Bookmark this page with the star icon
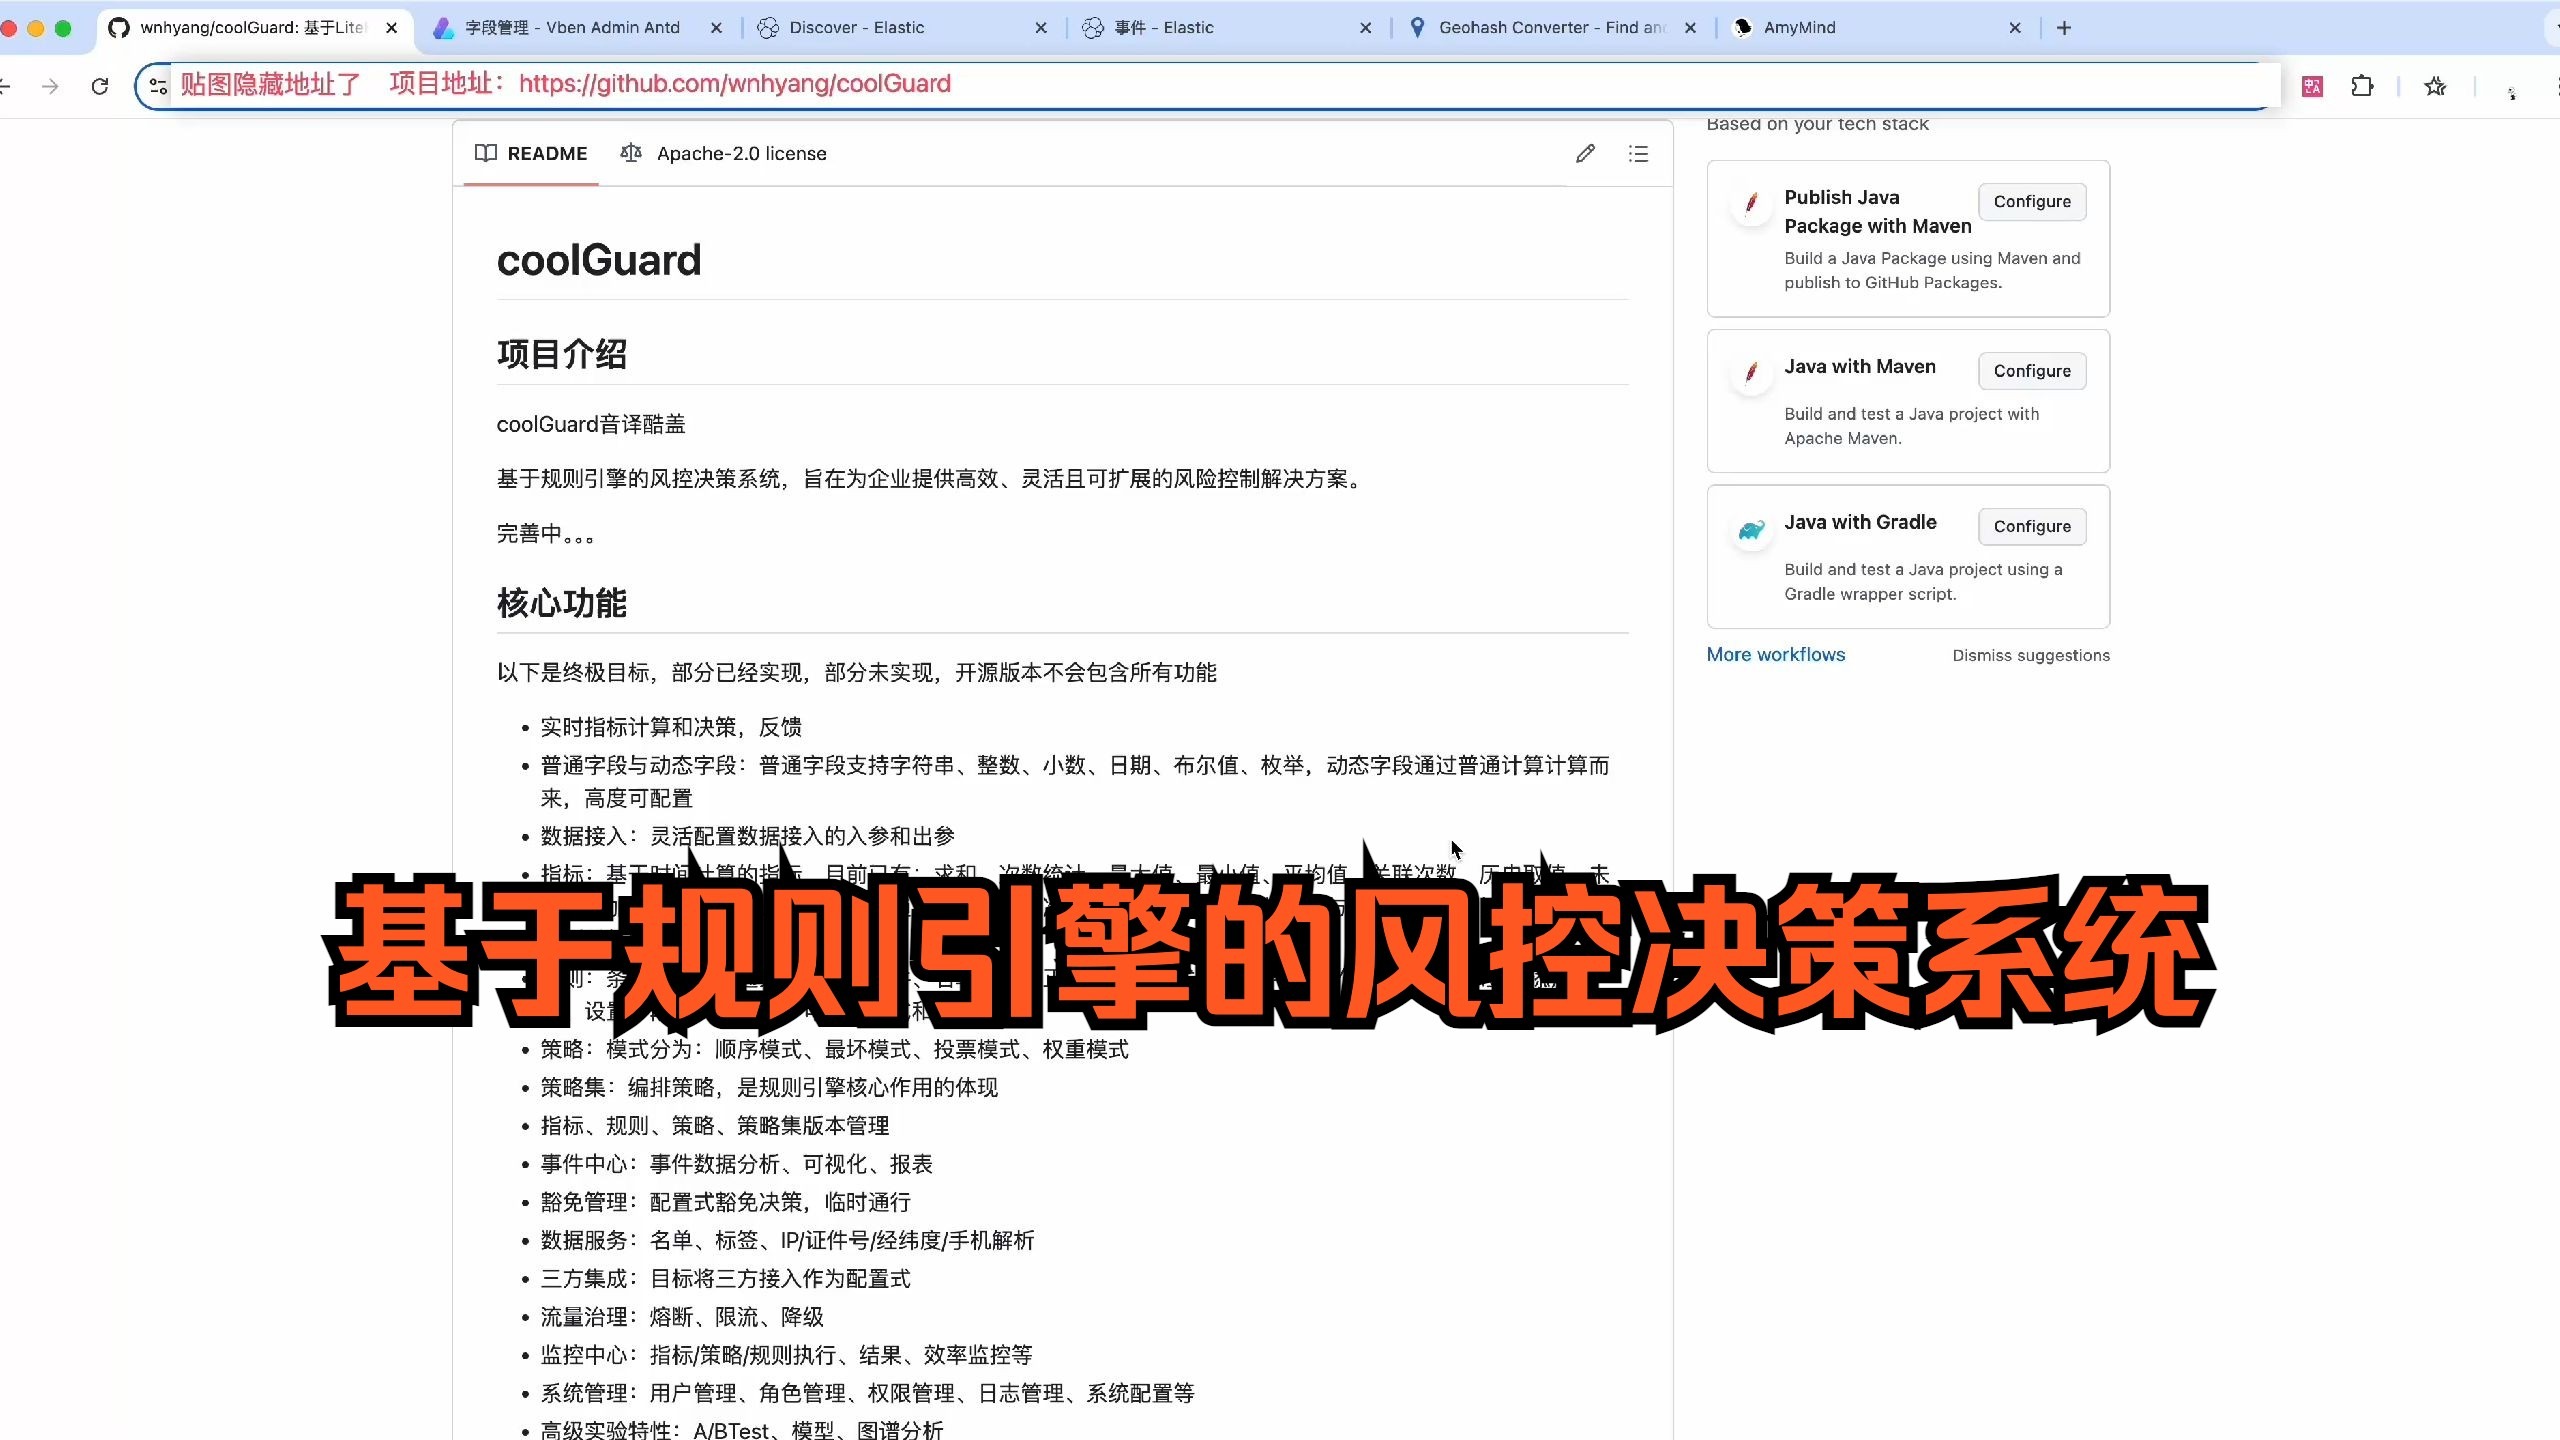Viewport: 2560px width, 1440px height. (x=2435, y=87)
